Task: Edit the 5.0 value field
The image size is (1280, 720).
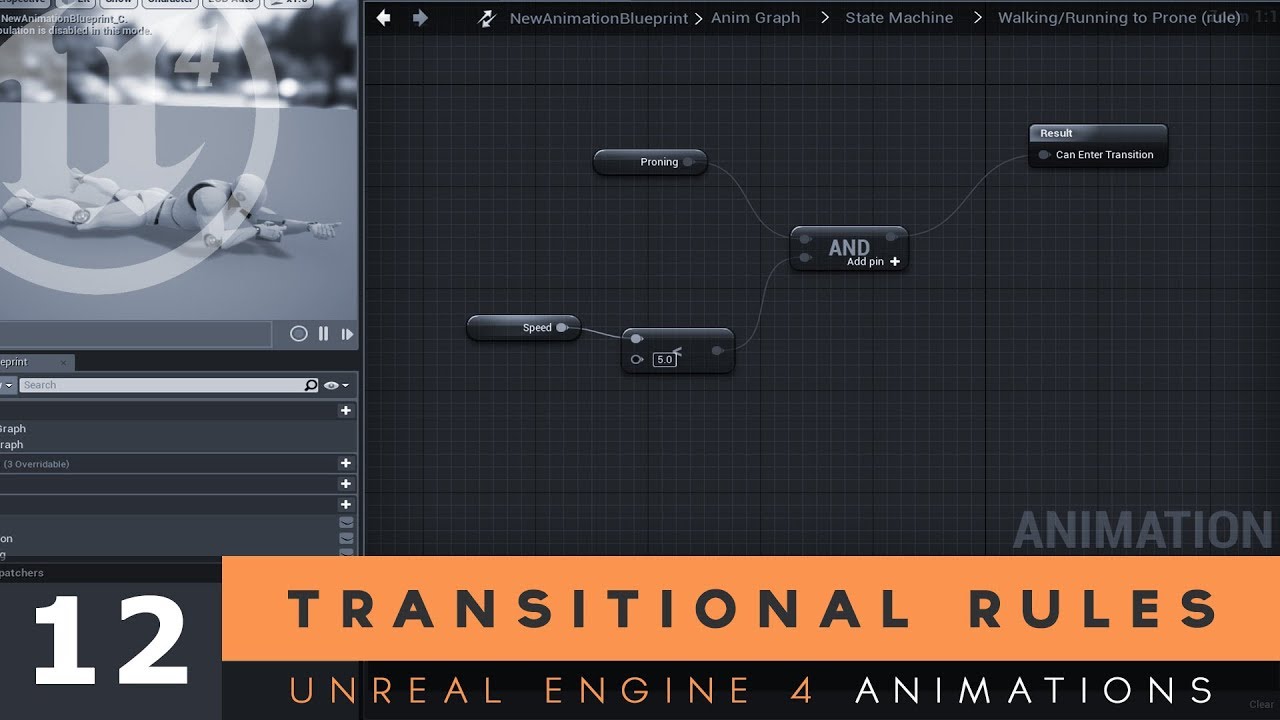Action: [x=665, y=359]
